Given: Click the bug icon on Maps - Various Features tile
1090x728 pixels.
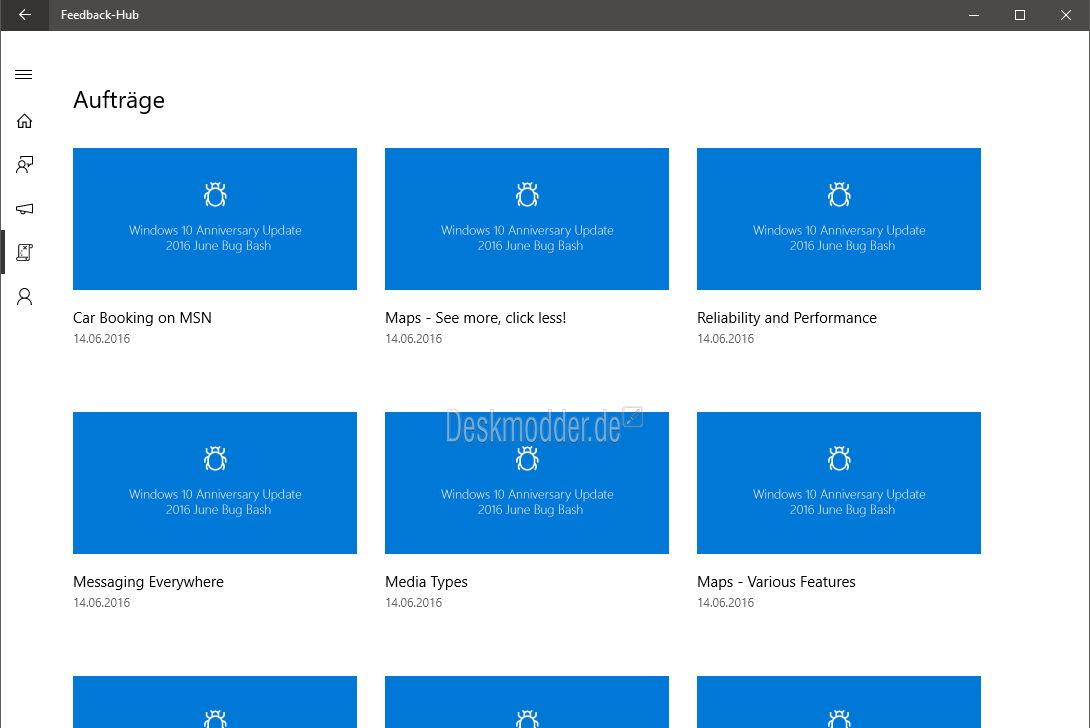Looking at the screenshot, I should [839, 459].
